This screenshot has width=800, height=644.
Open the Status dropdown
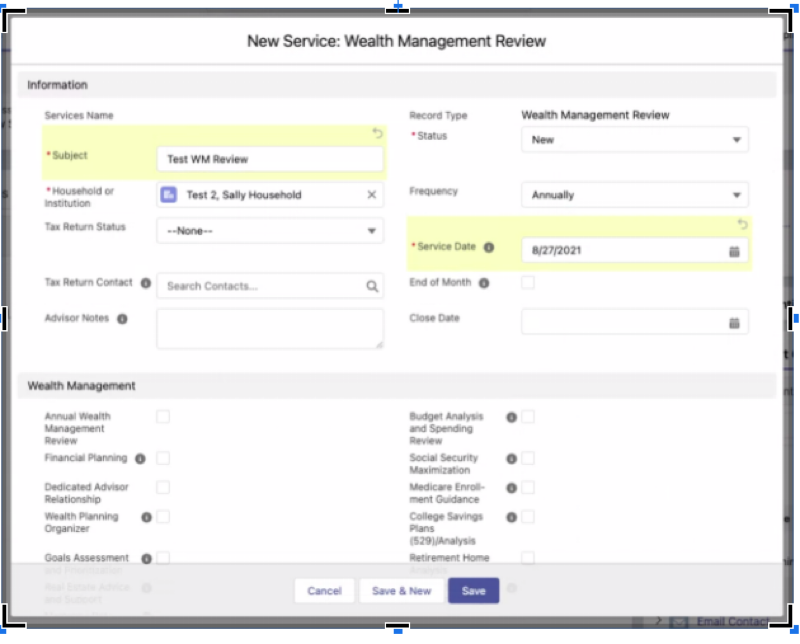pos(634,140)
